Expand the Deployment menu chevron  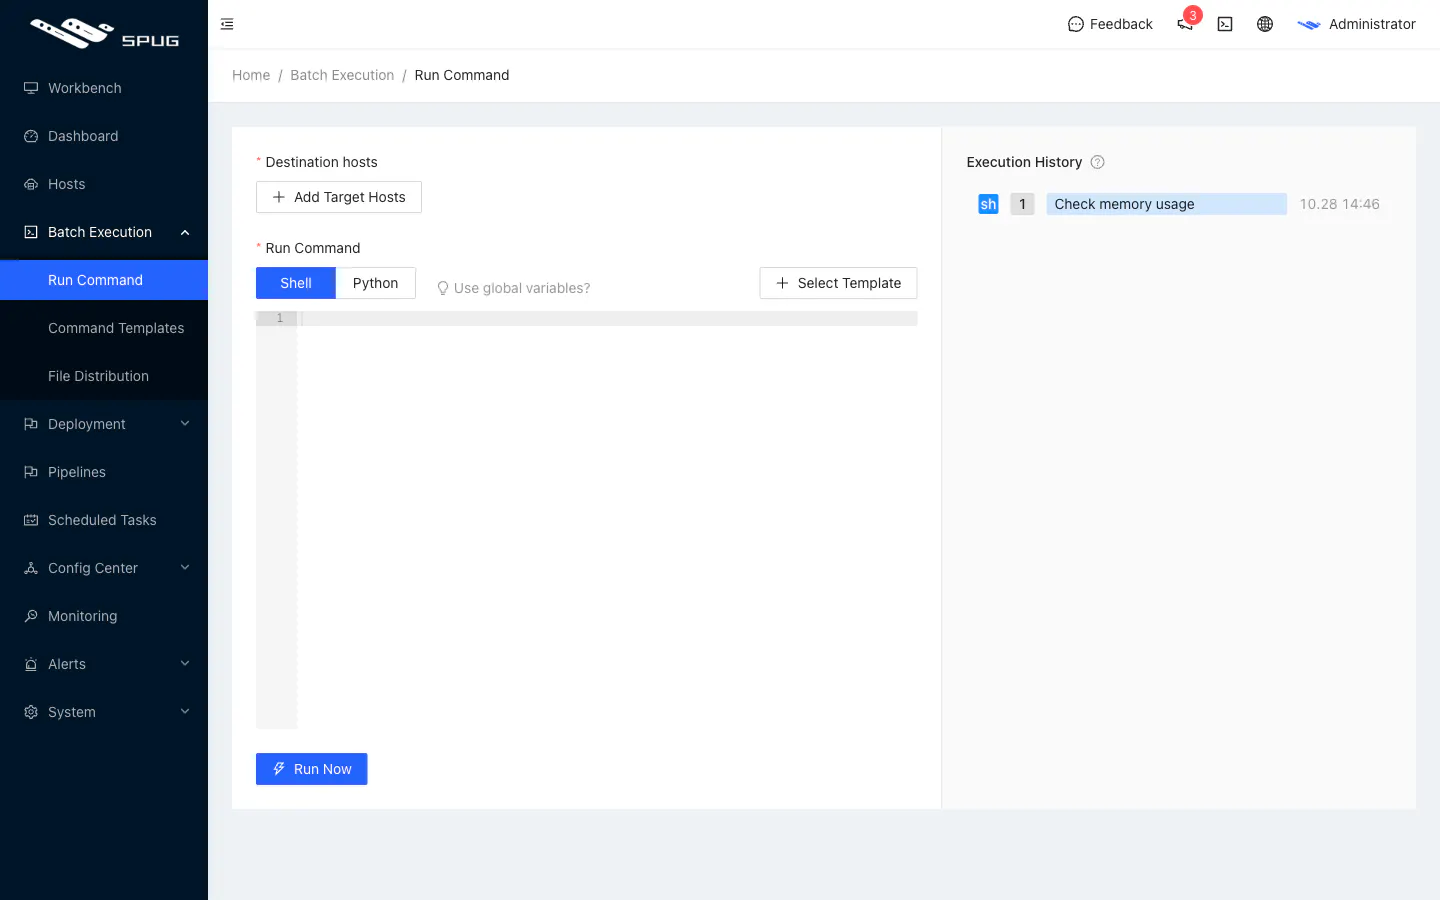click(185, 424)
